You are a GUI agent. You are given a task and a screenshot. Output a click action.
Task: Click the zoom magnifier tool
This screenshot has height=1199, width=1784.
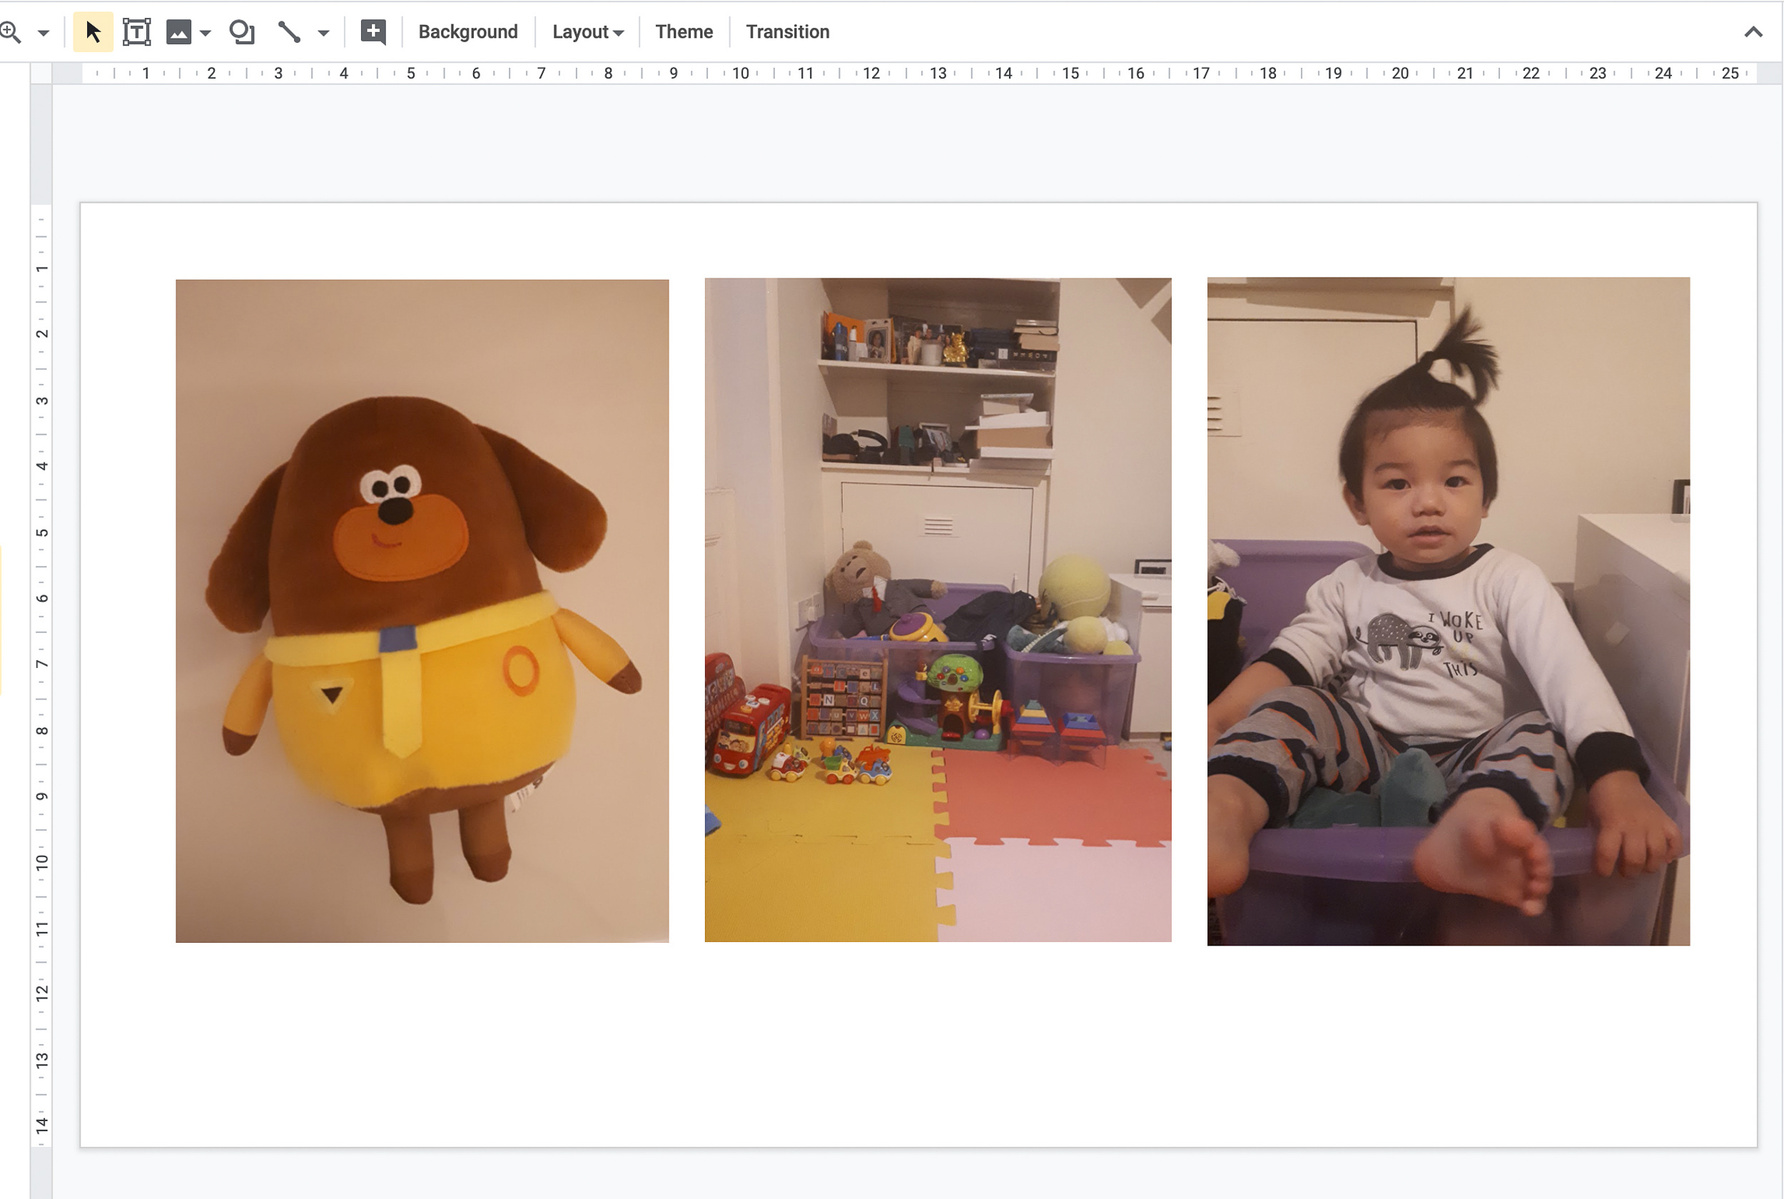10,32
